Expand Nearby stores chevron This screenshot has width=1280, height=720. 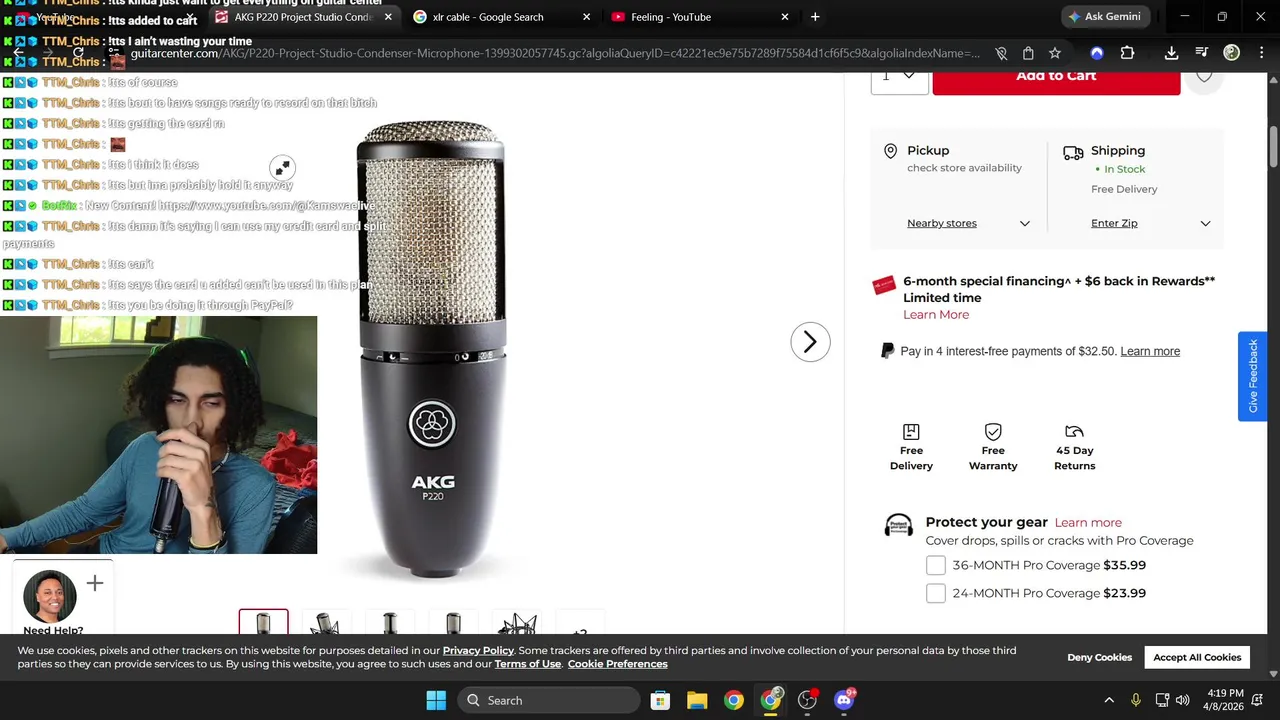(x=1024, y=224)
